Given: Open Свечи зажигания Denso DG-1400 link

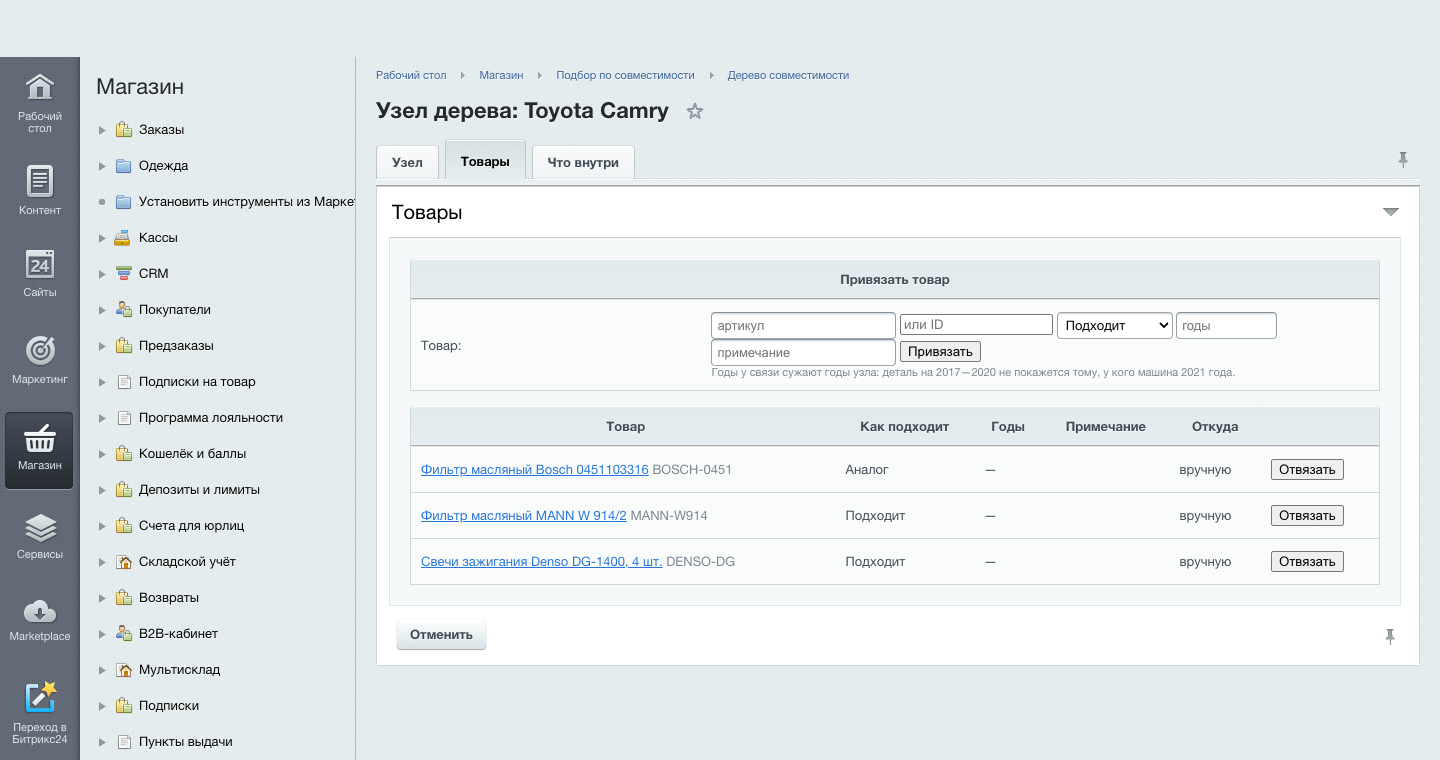Looking at the screenshot, I should coord(541,562).
